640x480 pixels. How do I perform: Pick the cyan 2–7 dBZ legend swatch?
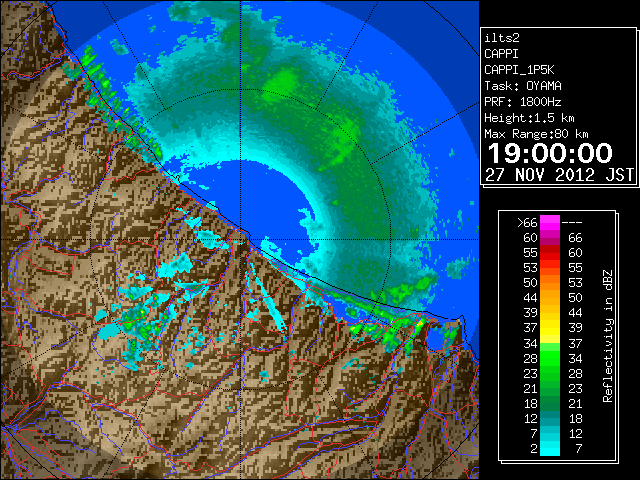coord(550,449)
